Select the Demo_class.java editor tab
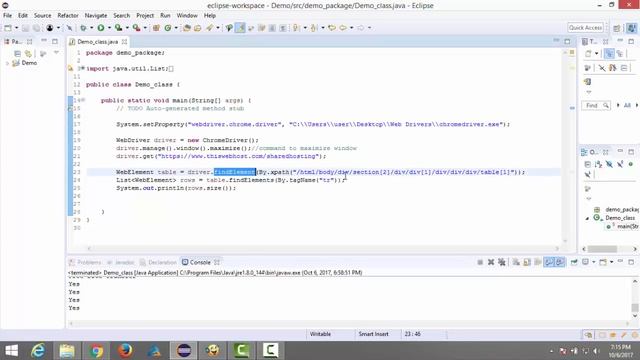 pyautogui.click(x=97, y=42)
